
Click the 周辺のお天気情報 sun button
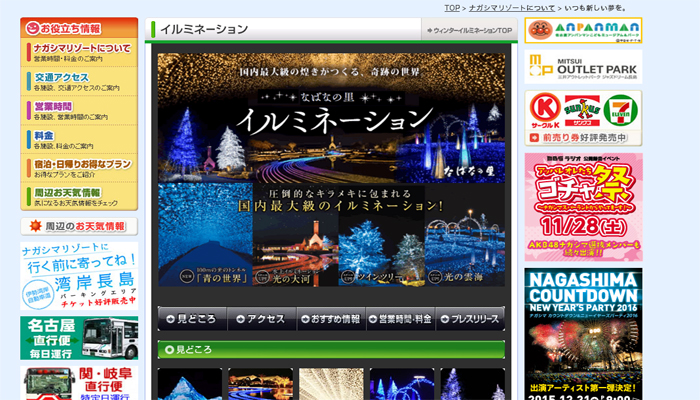pos(79,226)
